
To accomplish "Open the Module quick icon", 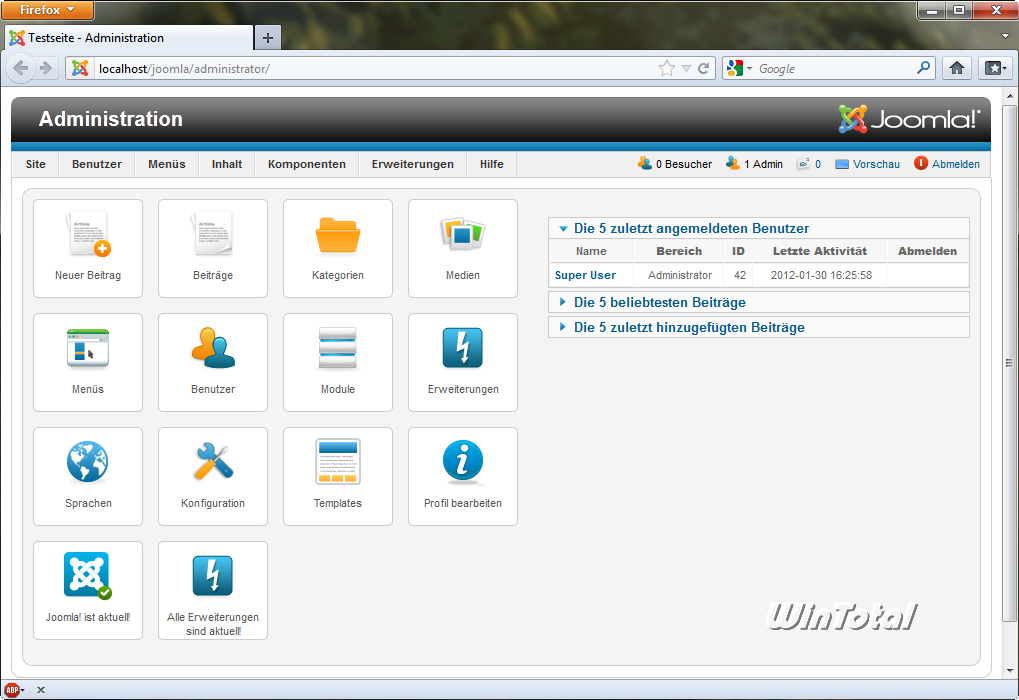I will pyautogui.click(x=338, y=362).
